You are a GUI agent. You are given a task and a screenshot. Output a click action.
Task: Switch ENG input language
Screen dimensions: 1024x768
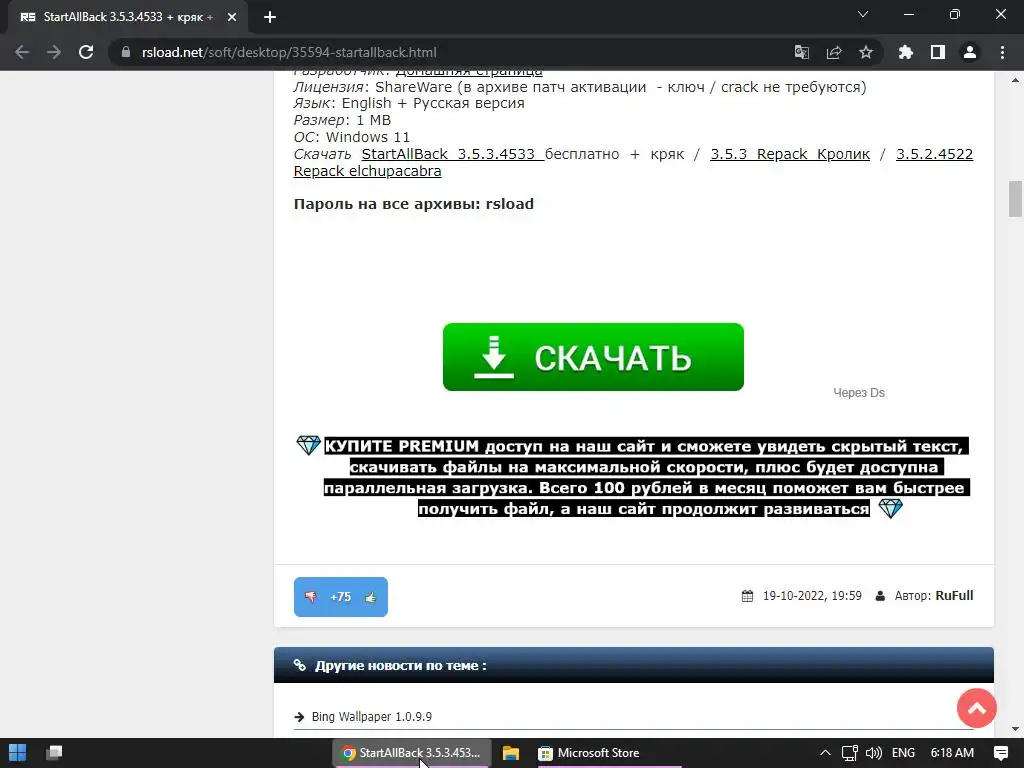903,753
